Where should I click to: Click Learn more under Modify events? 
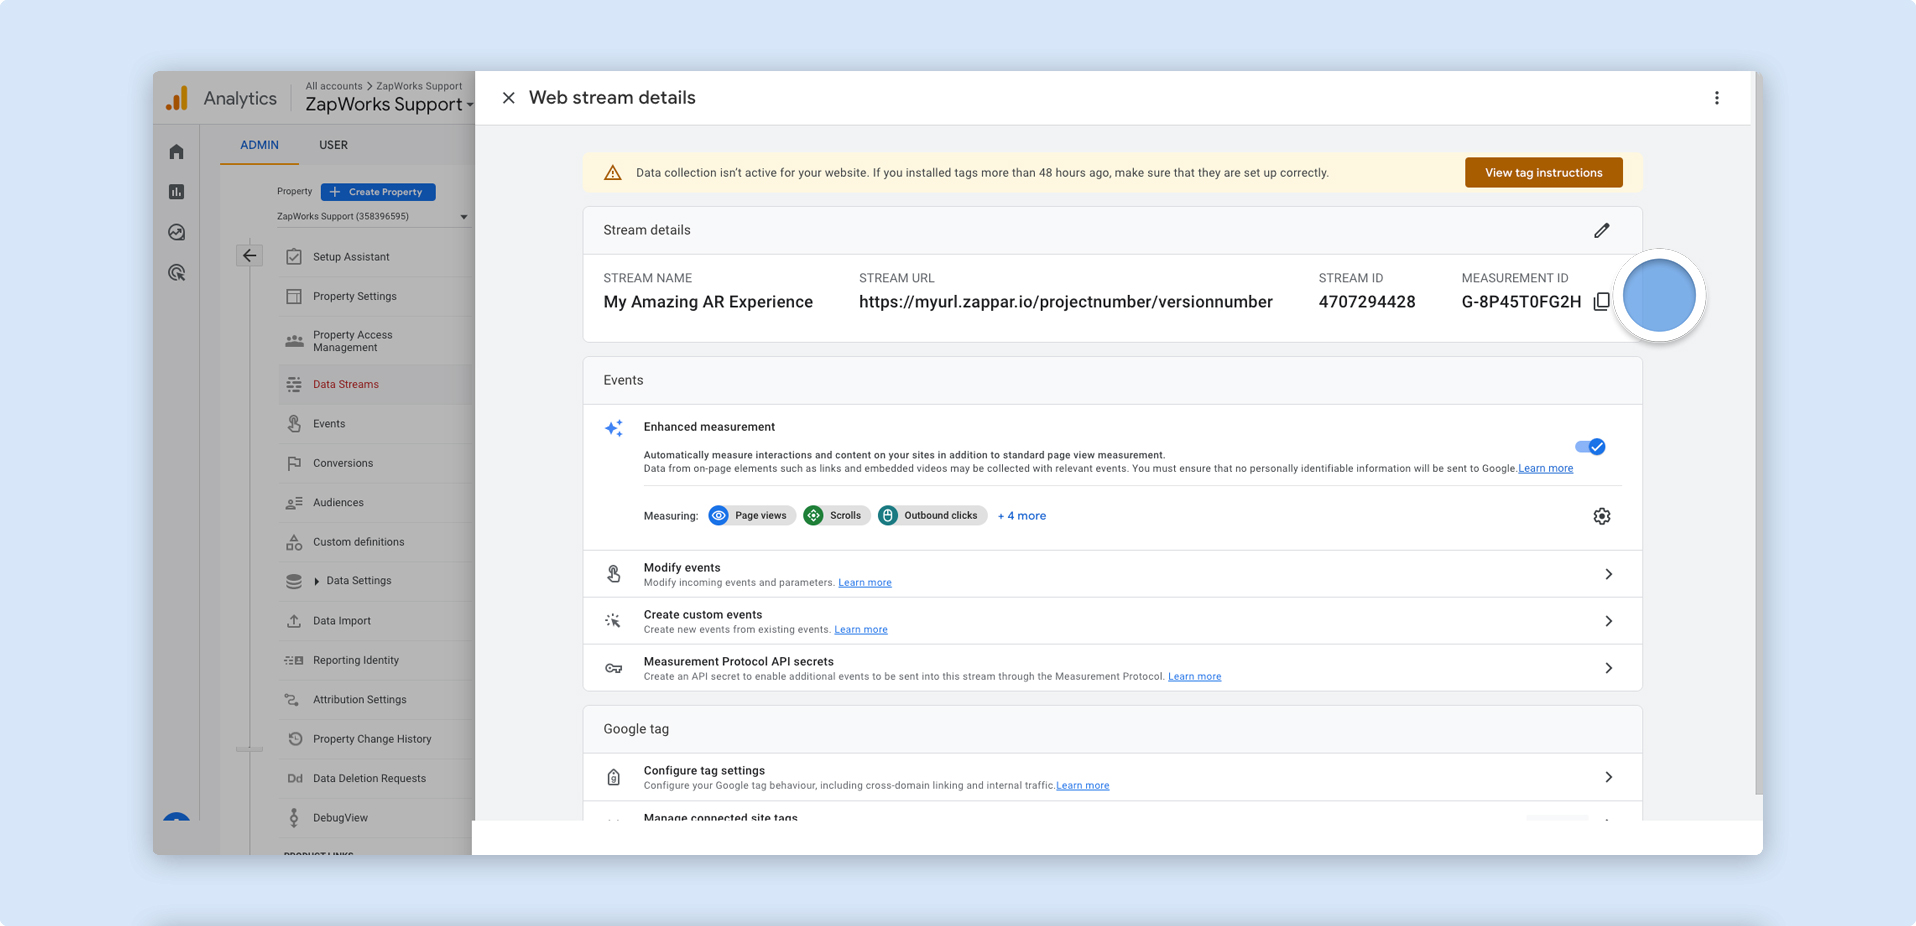click(x=865, y=583)
